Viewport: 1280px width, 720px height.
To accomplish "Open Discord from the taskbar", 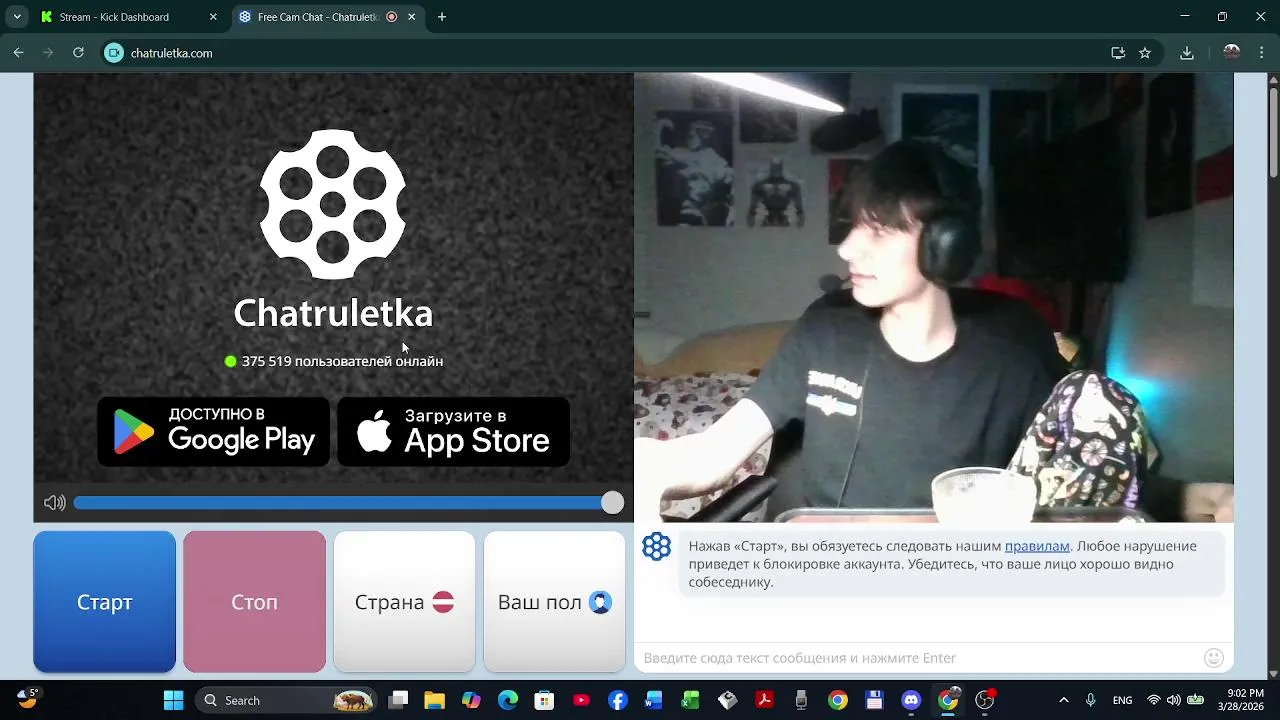I will pos(911,700).
